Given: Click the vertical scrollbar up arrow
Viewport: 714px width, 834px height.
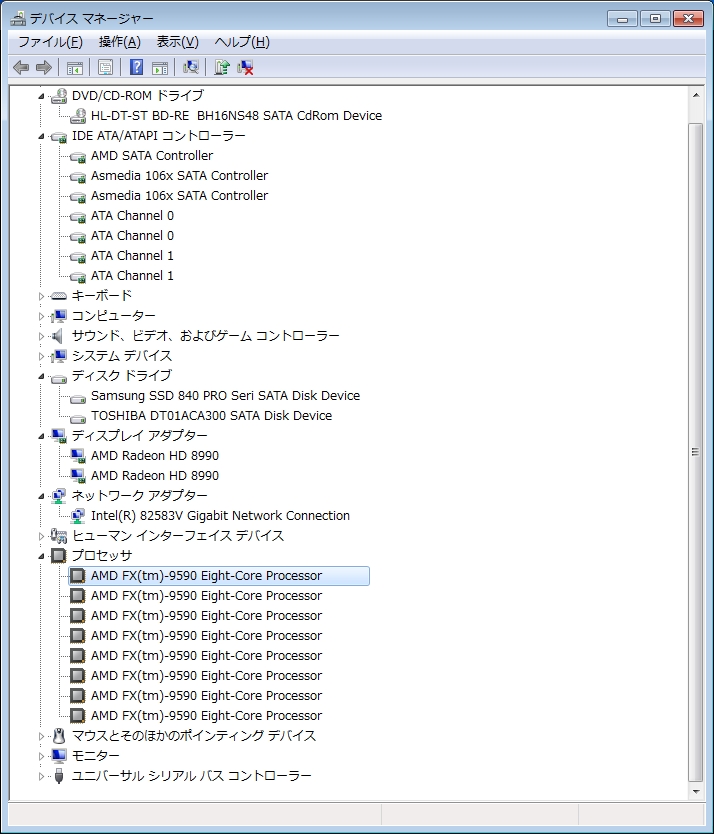Looking at the screenshot, I should tap(696, 96).
